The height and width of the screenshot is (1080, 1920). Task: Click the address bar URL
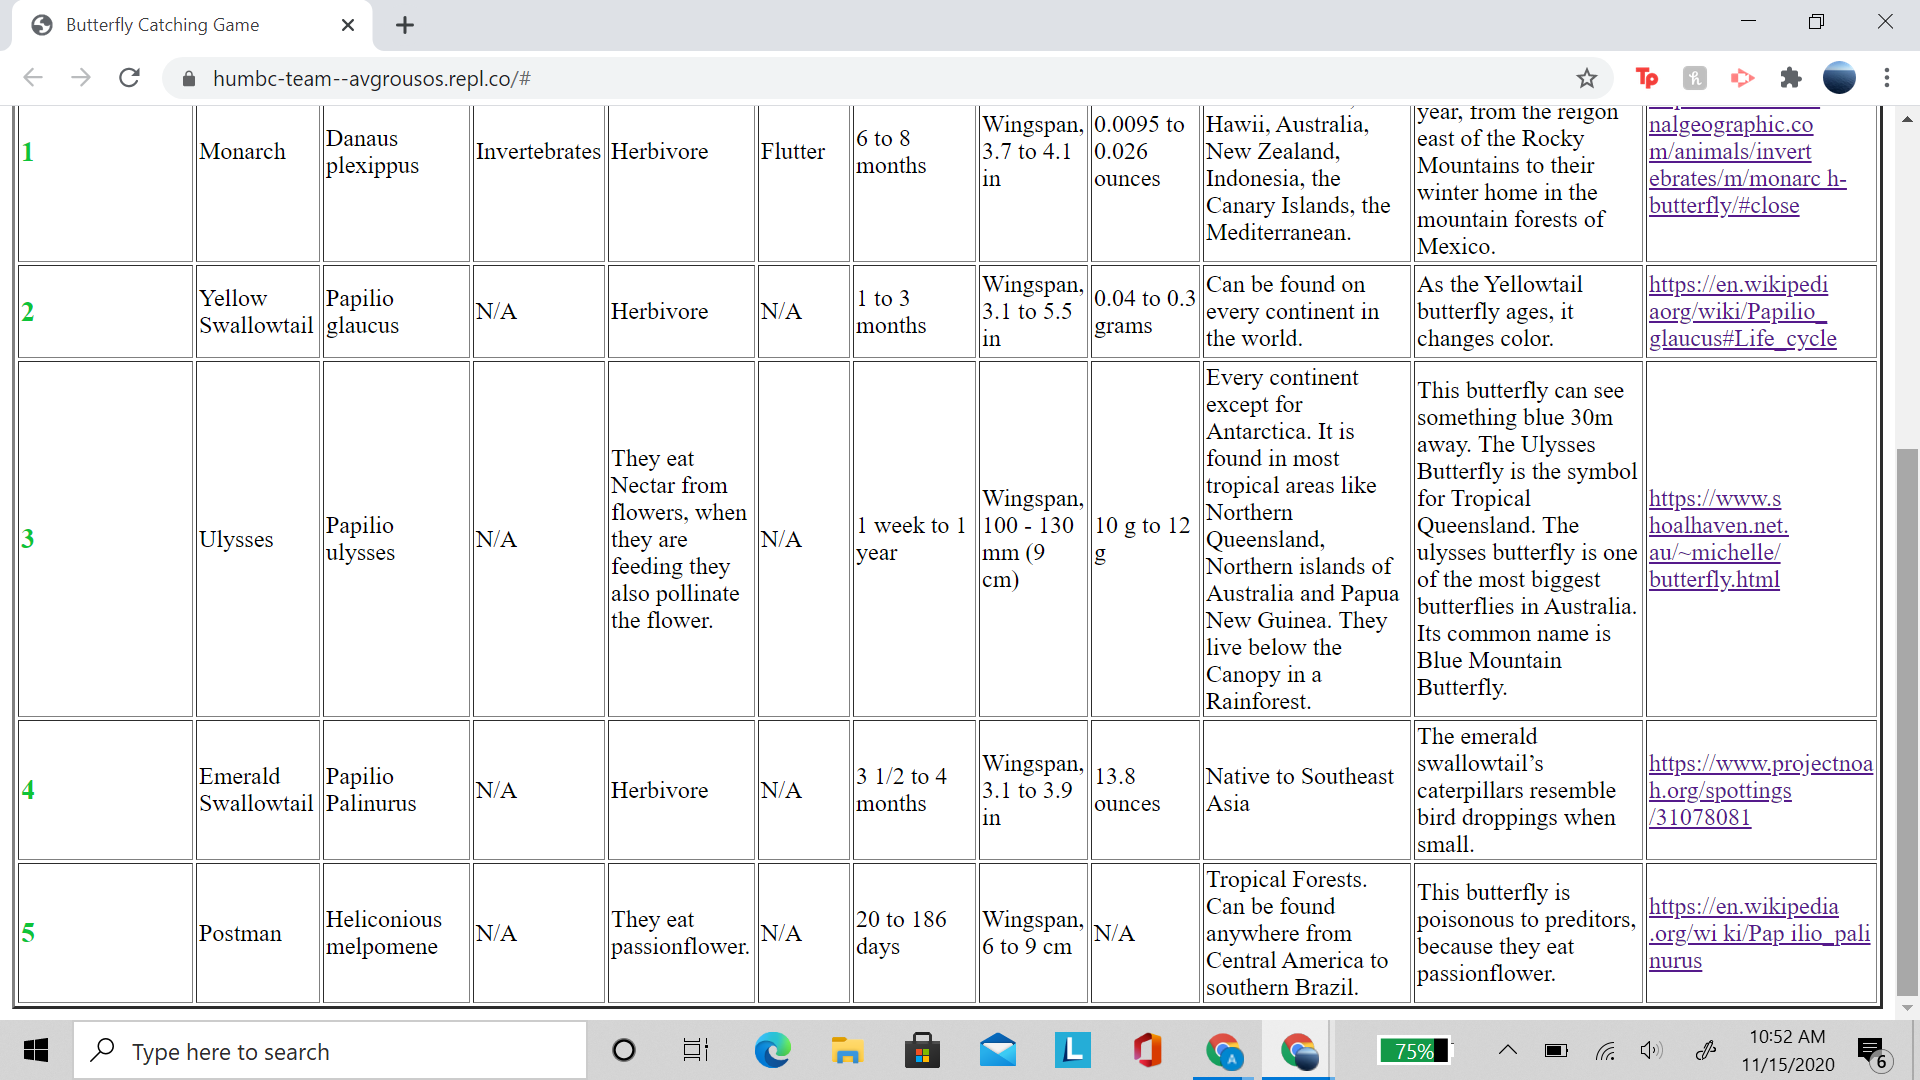pyautogui.click(x=371, y=78)
